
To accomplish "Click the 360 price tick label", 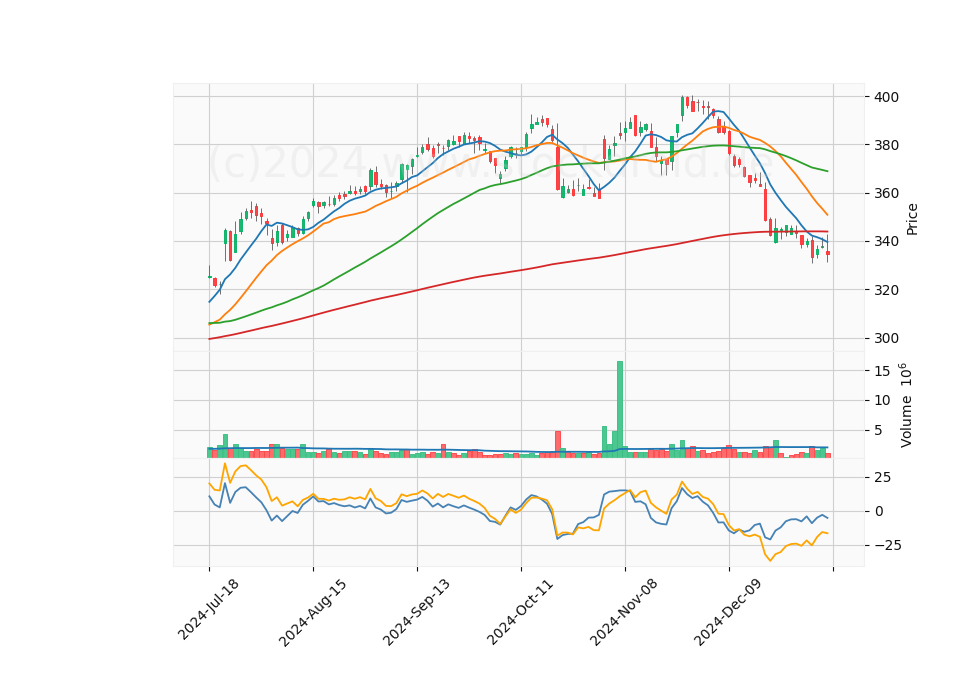I will (x=887, y=193).
